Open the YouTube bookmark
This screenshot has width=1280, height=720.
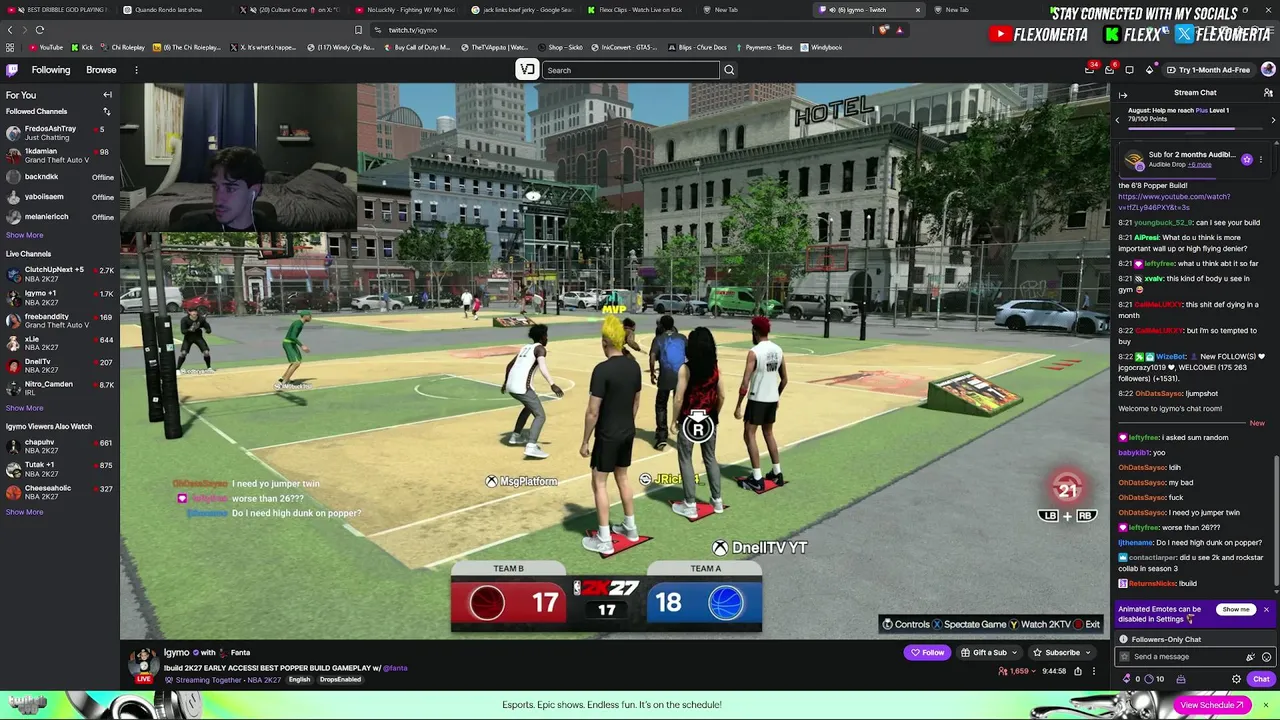46,47
